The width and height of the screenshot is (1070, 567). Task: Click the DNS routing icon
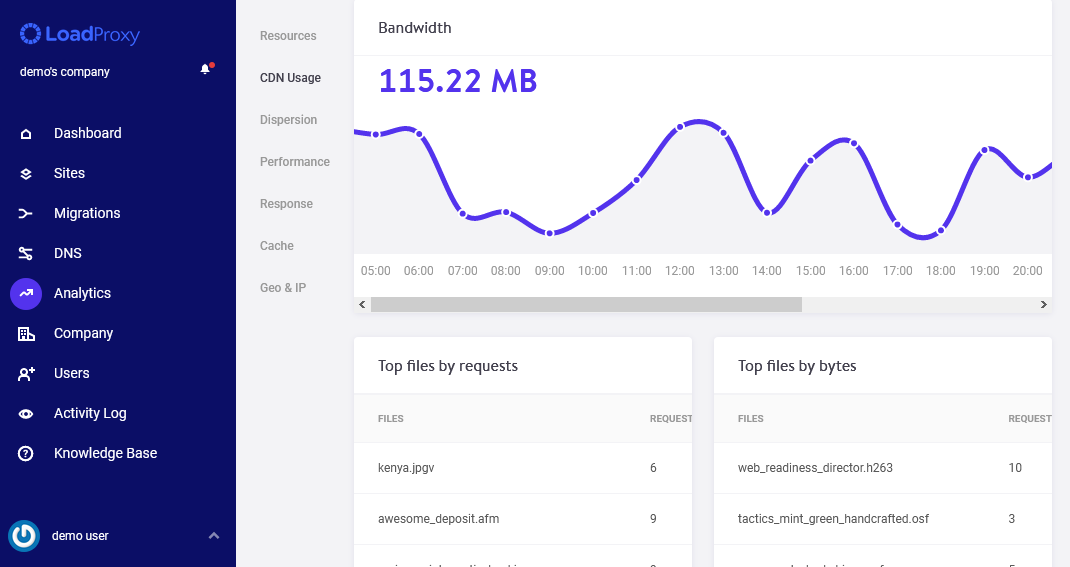(26, 254)
